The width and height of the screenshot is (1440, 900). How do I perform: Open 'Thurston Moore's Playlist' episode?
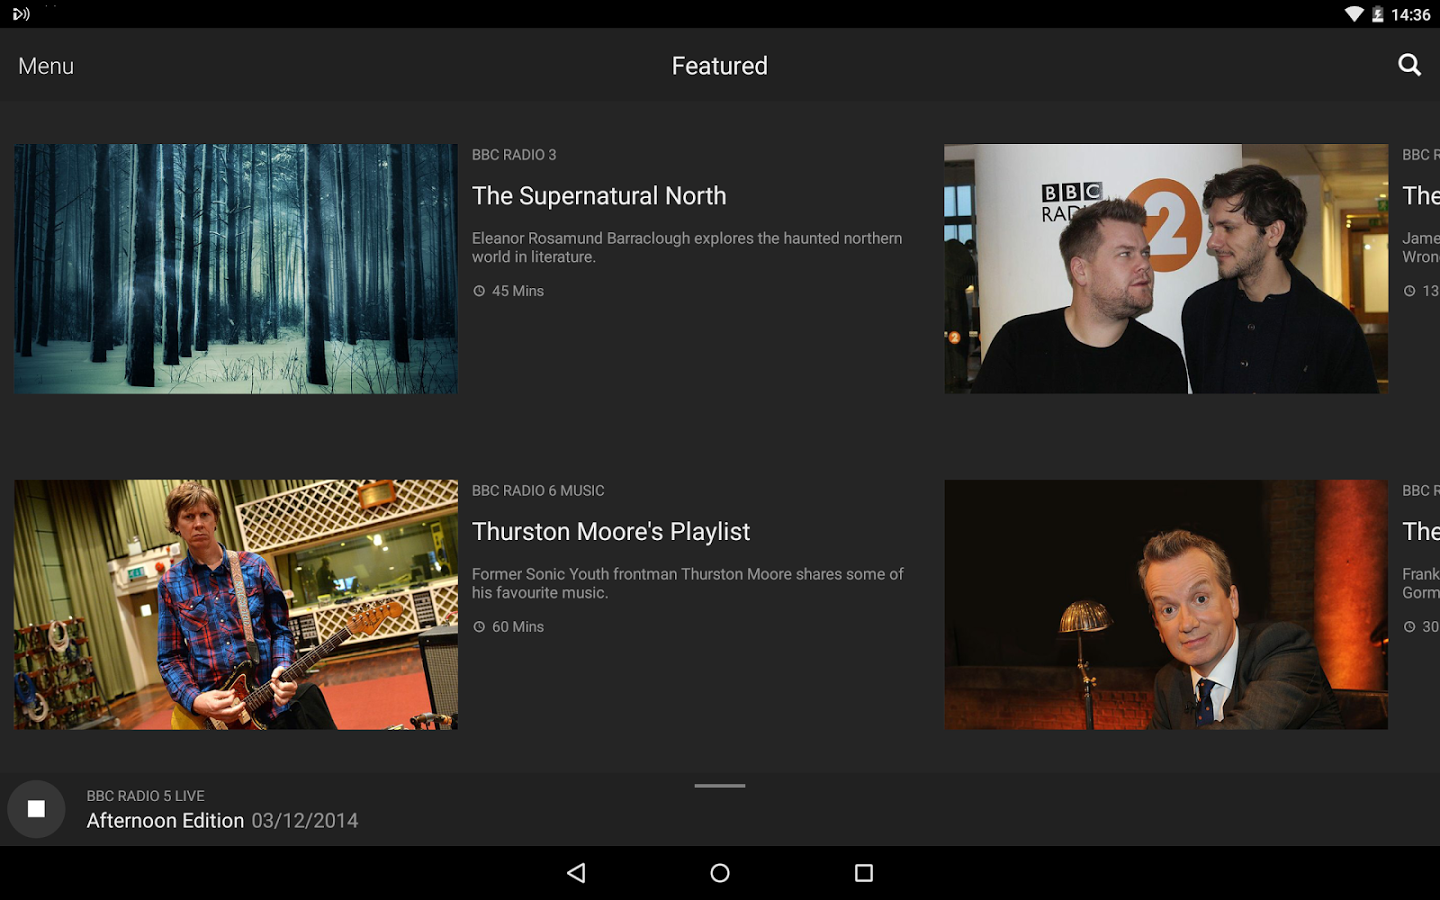[611, 531]
